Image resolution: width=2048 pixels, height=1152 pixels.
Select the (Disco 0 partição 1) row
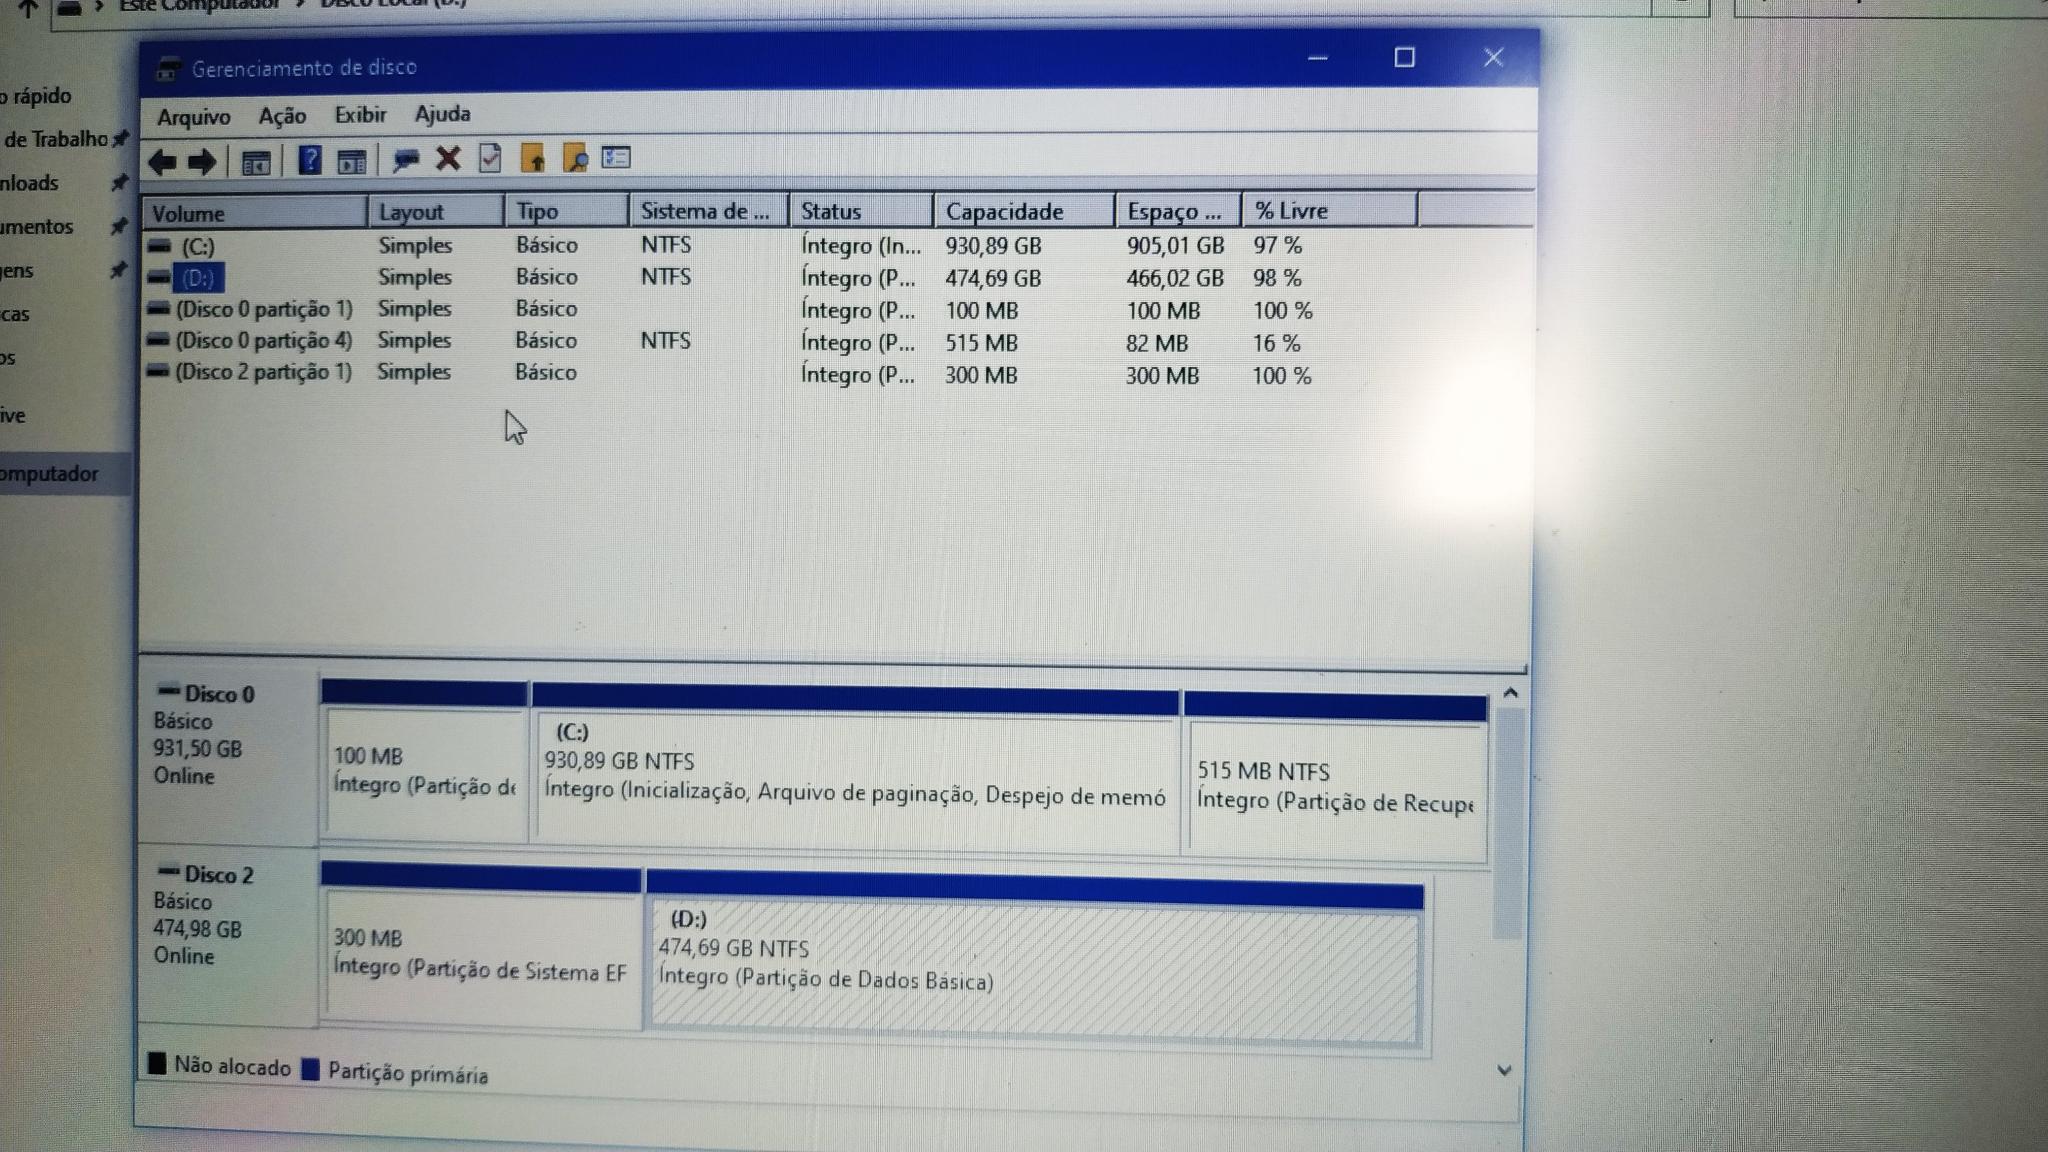730,309
